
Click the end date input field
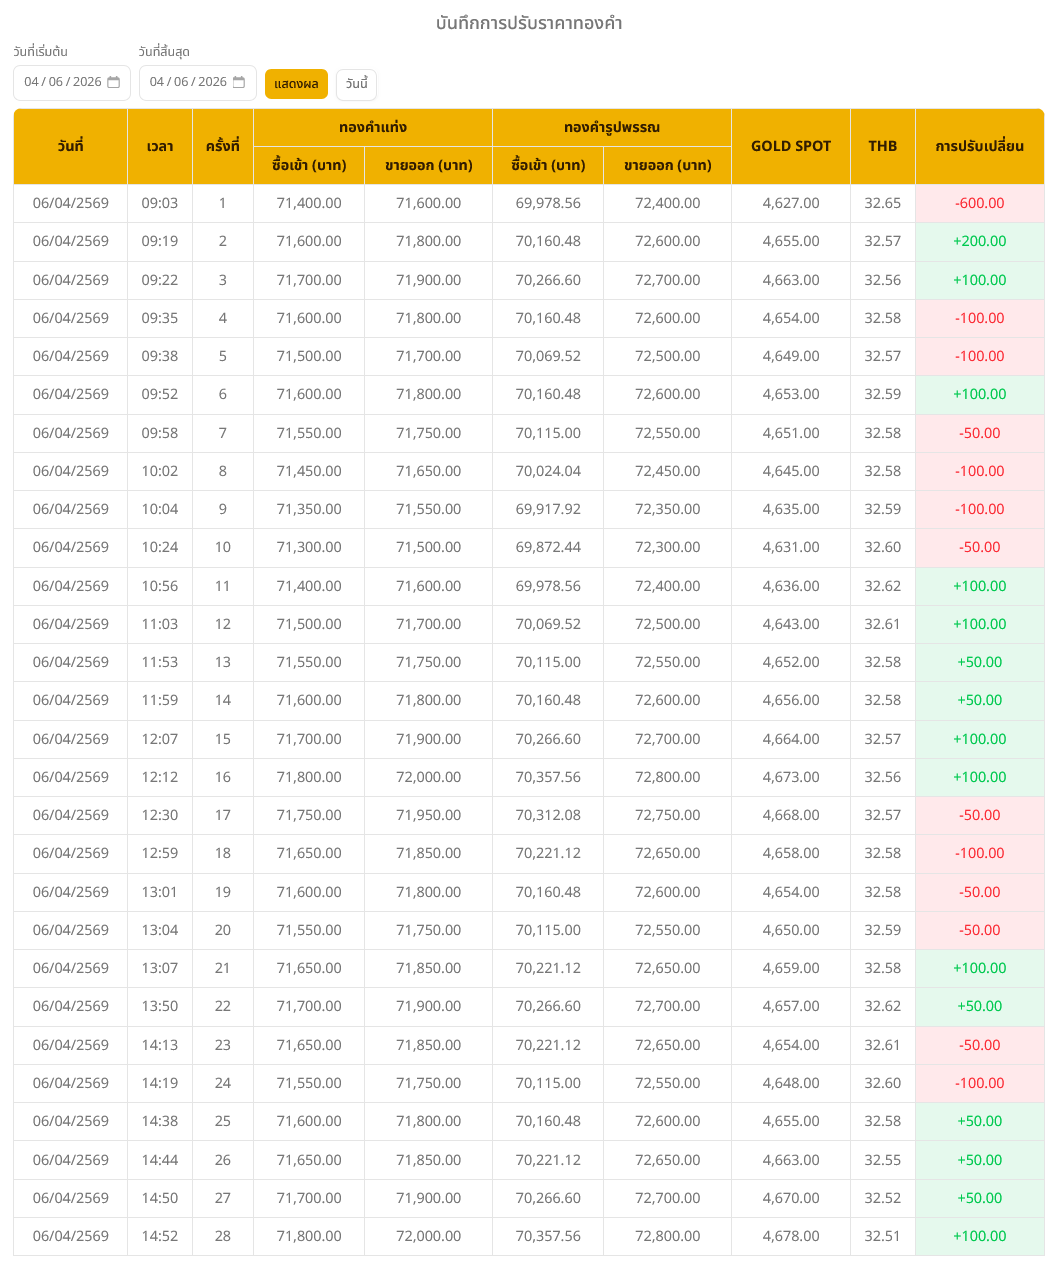[188, 82]
